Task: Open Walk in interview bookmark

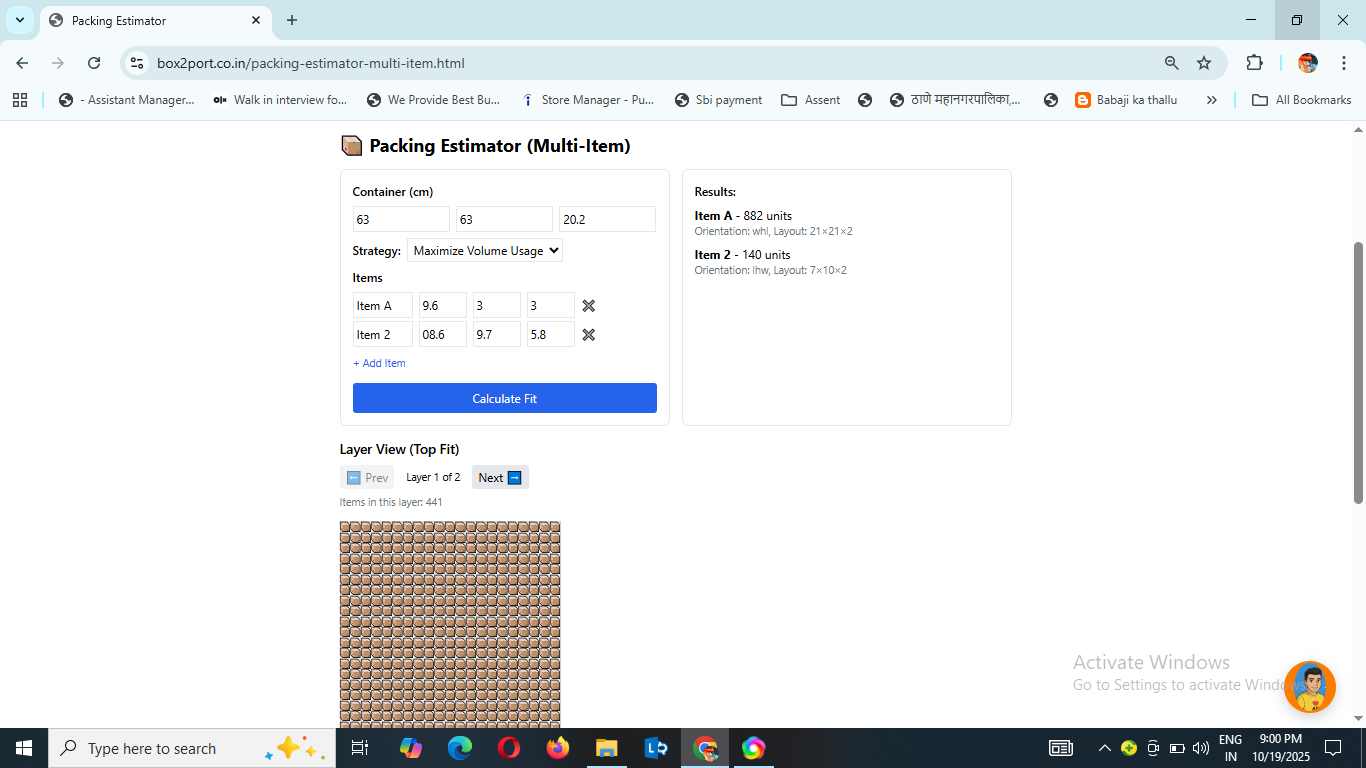Action: click(x=280, y=100)
